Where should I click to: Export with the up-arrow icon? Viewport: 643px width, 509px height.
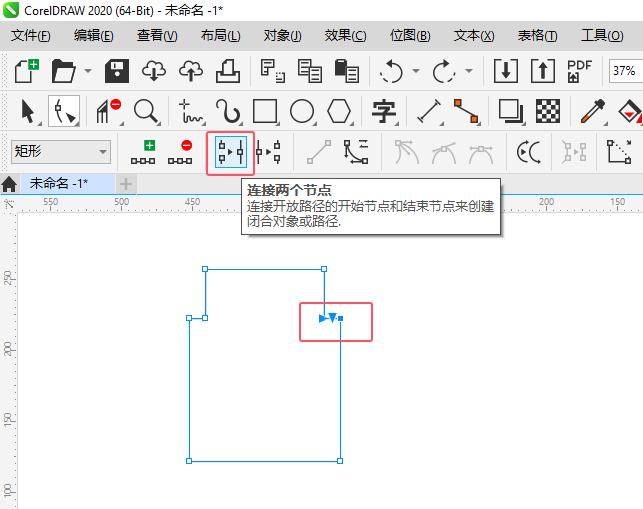pos(543,71)
